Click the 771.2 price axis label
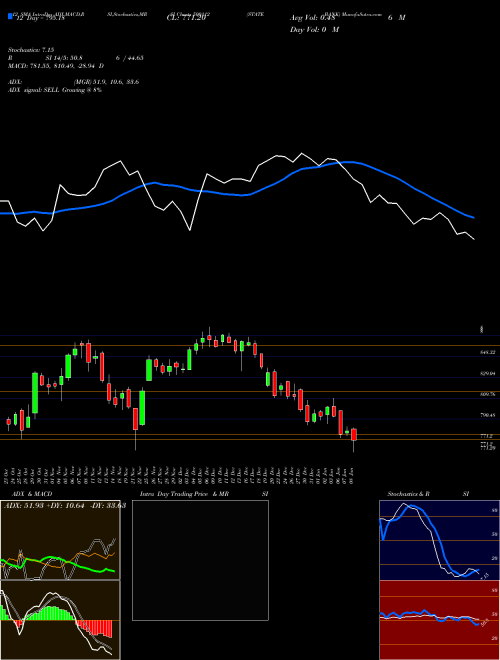The height and width of the screenshot is (660, 500). pyautogui.click(x=487, y=436)
